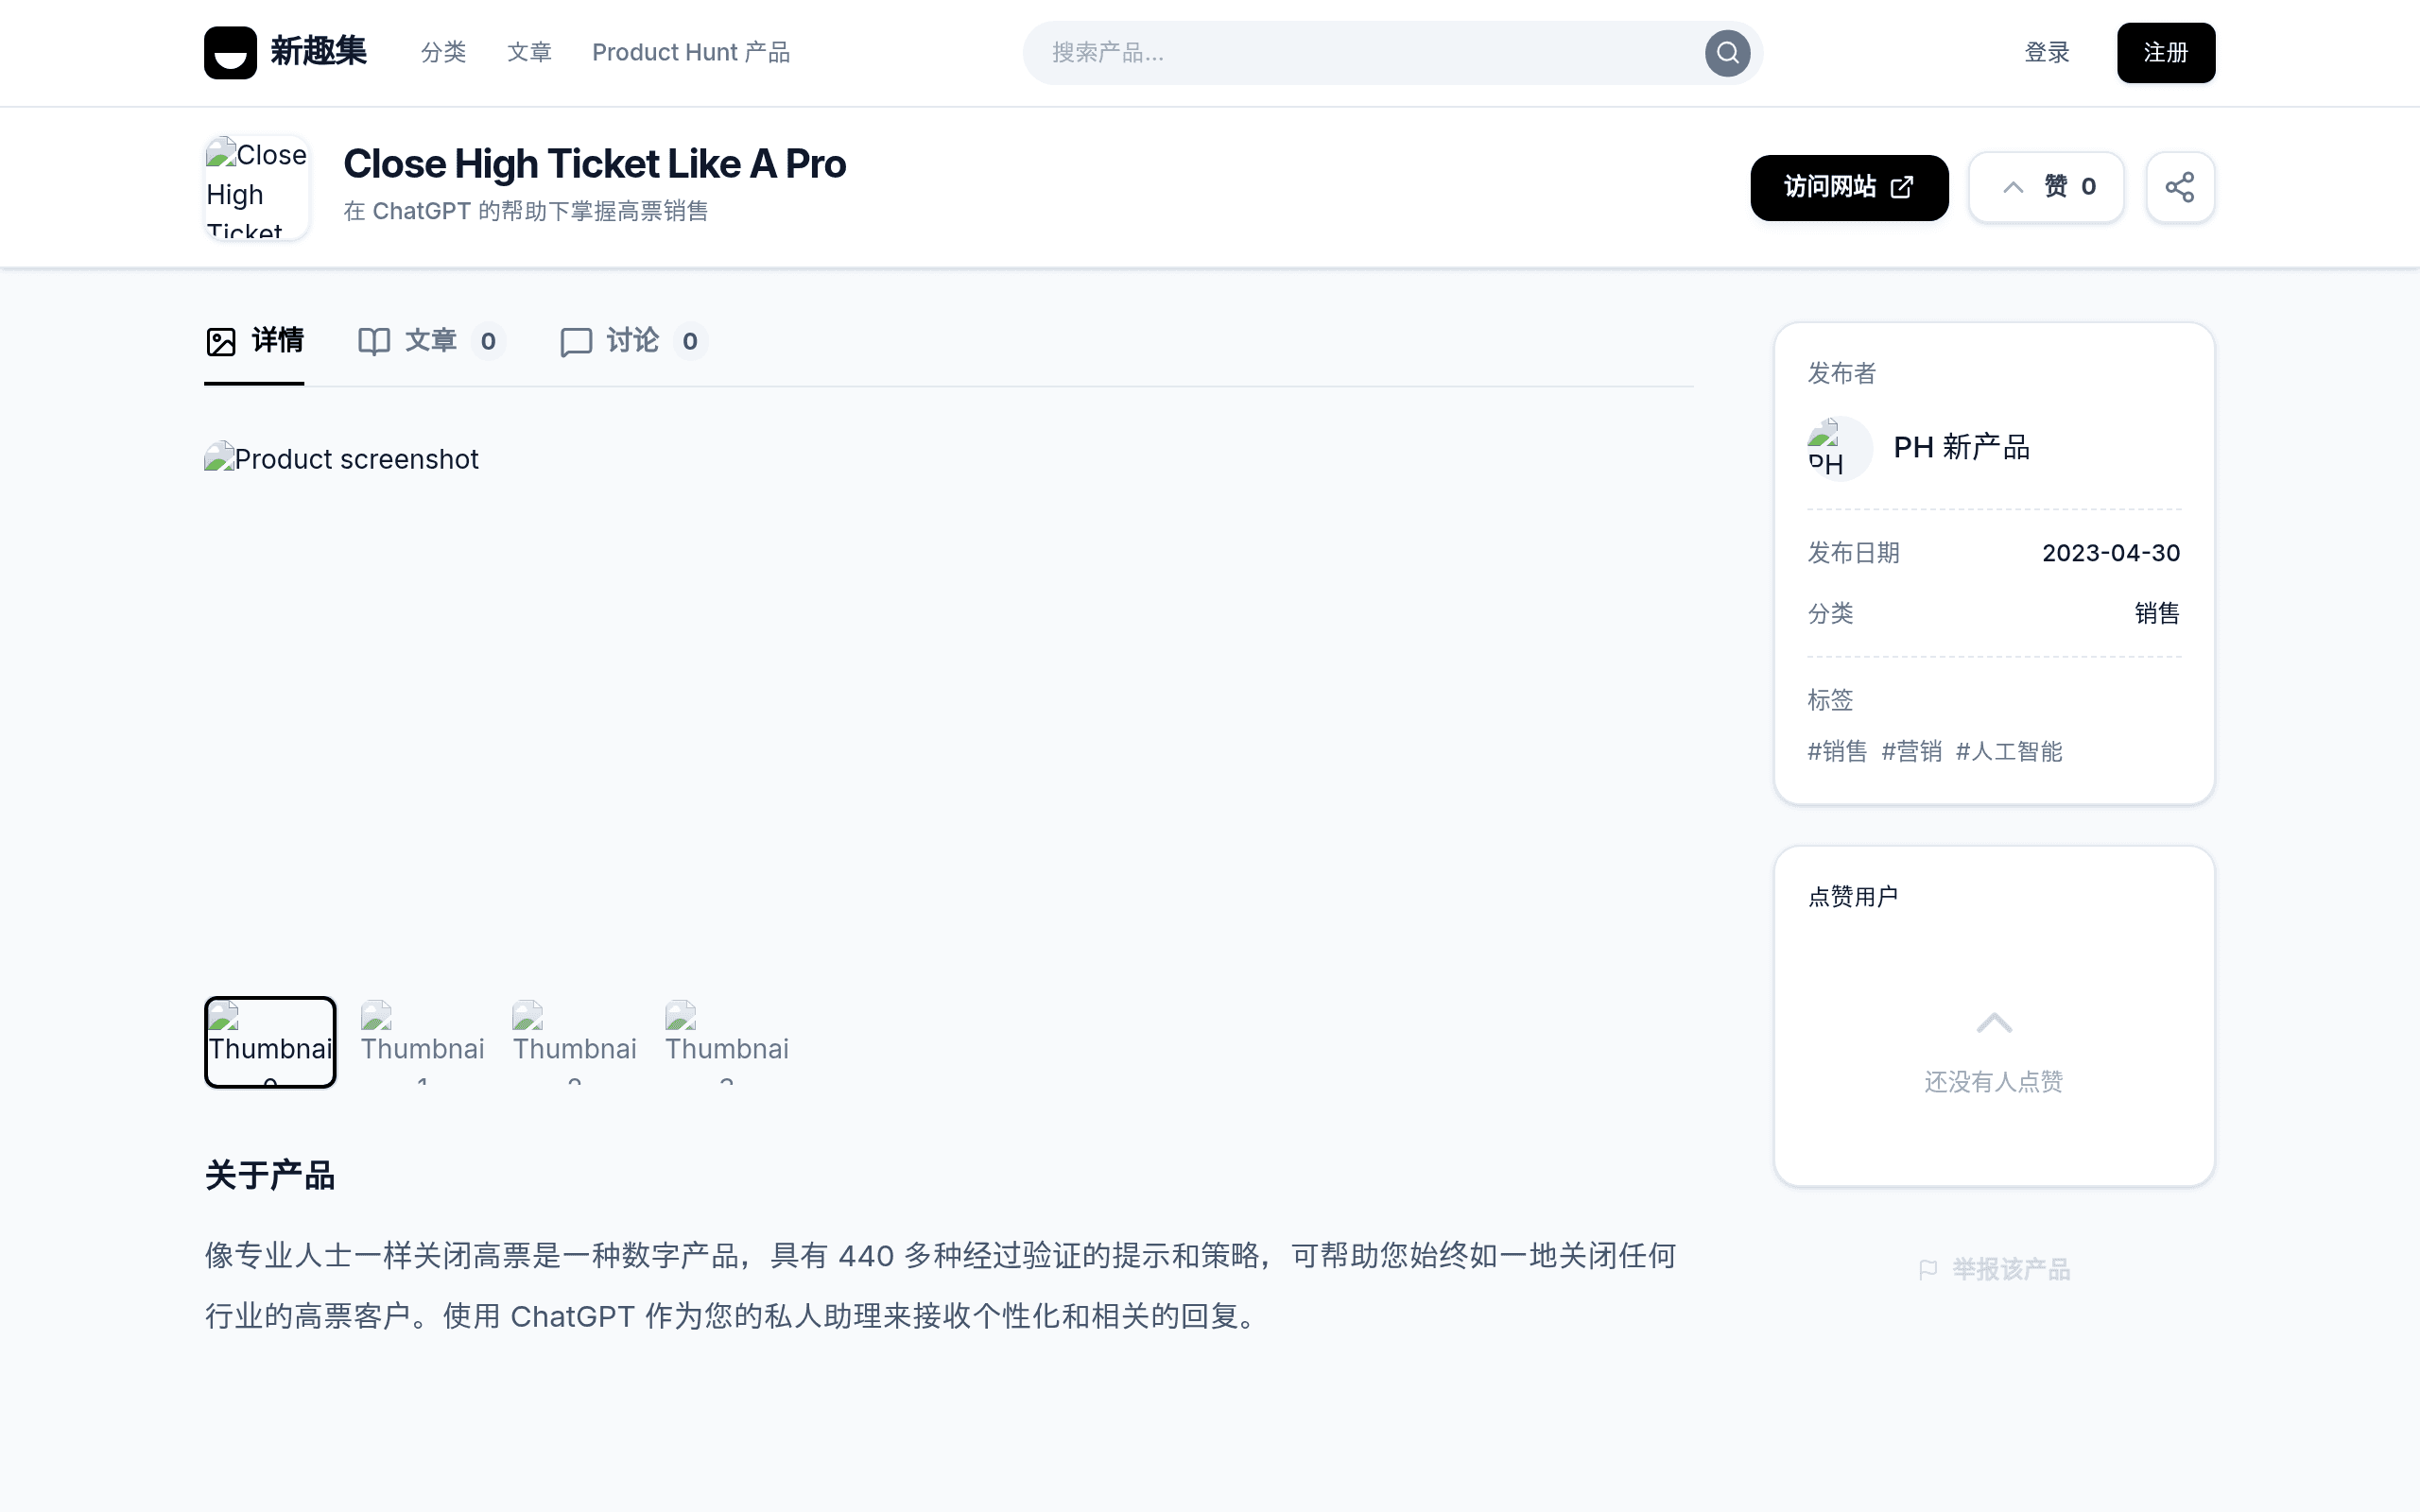The height and width of the screenshot is (1512, 2420).
Task: Click the 新趣集 logo icon
Action: click(x=230, y=52)
